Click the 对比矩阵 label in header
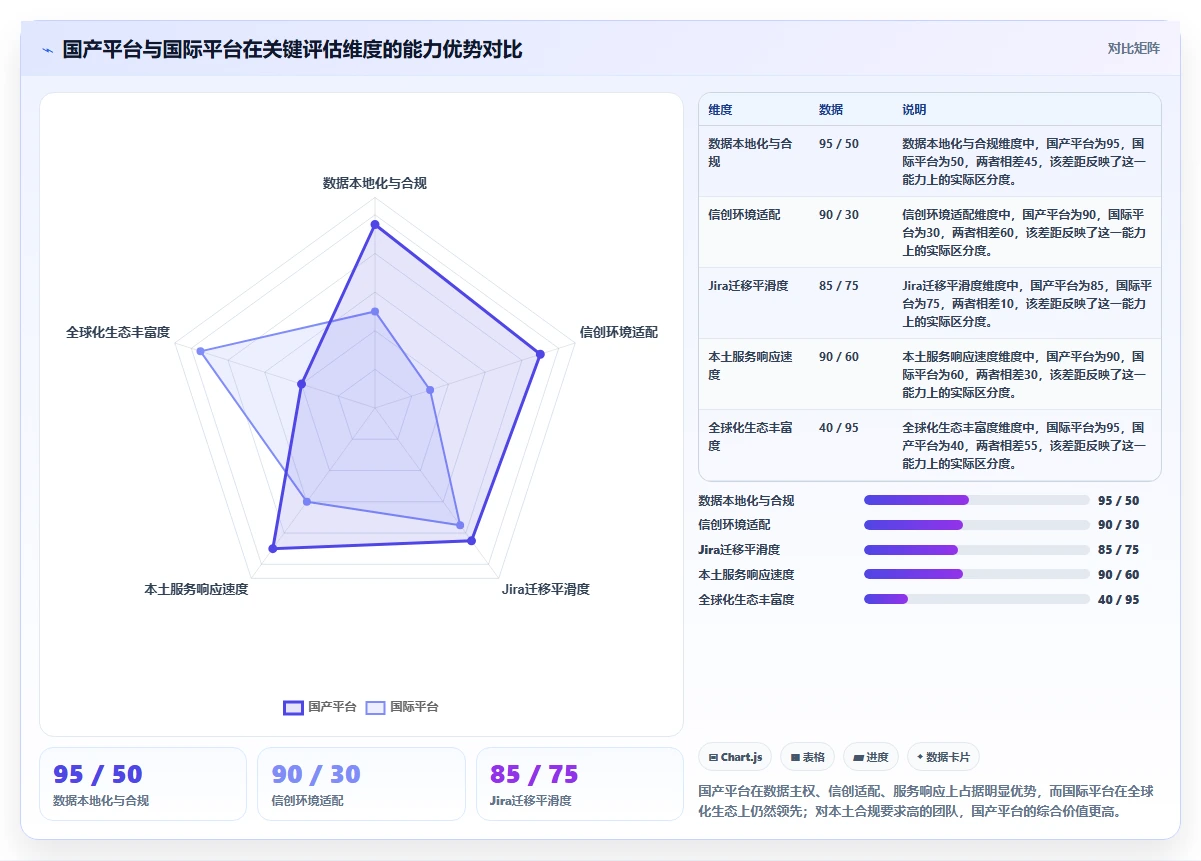Image resolution: width=1201 pixels, height=861 pixels. click(x=1134, y=48)
